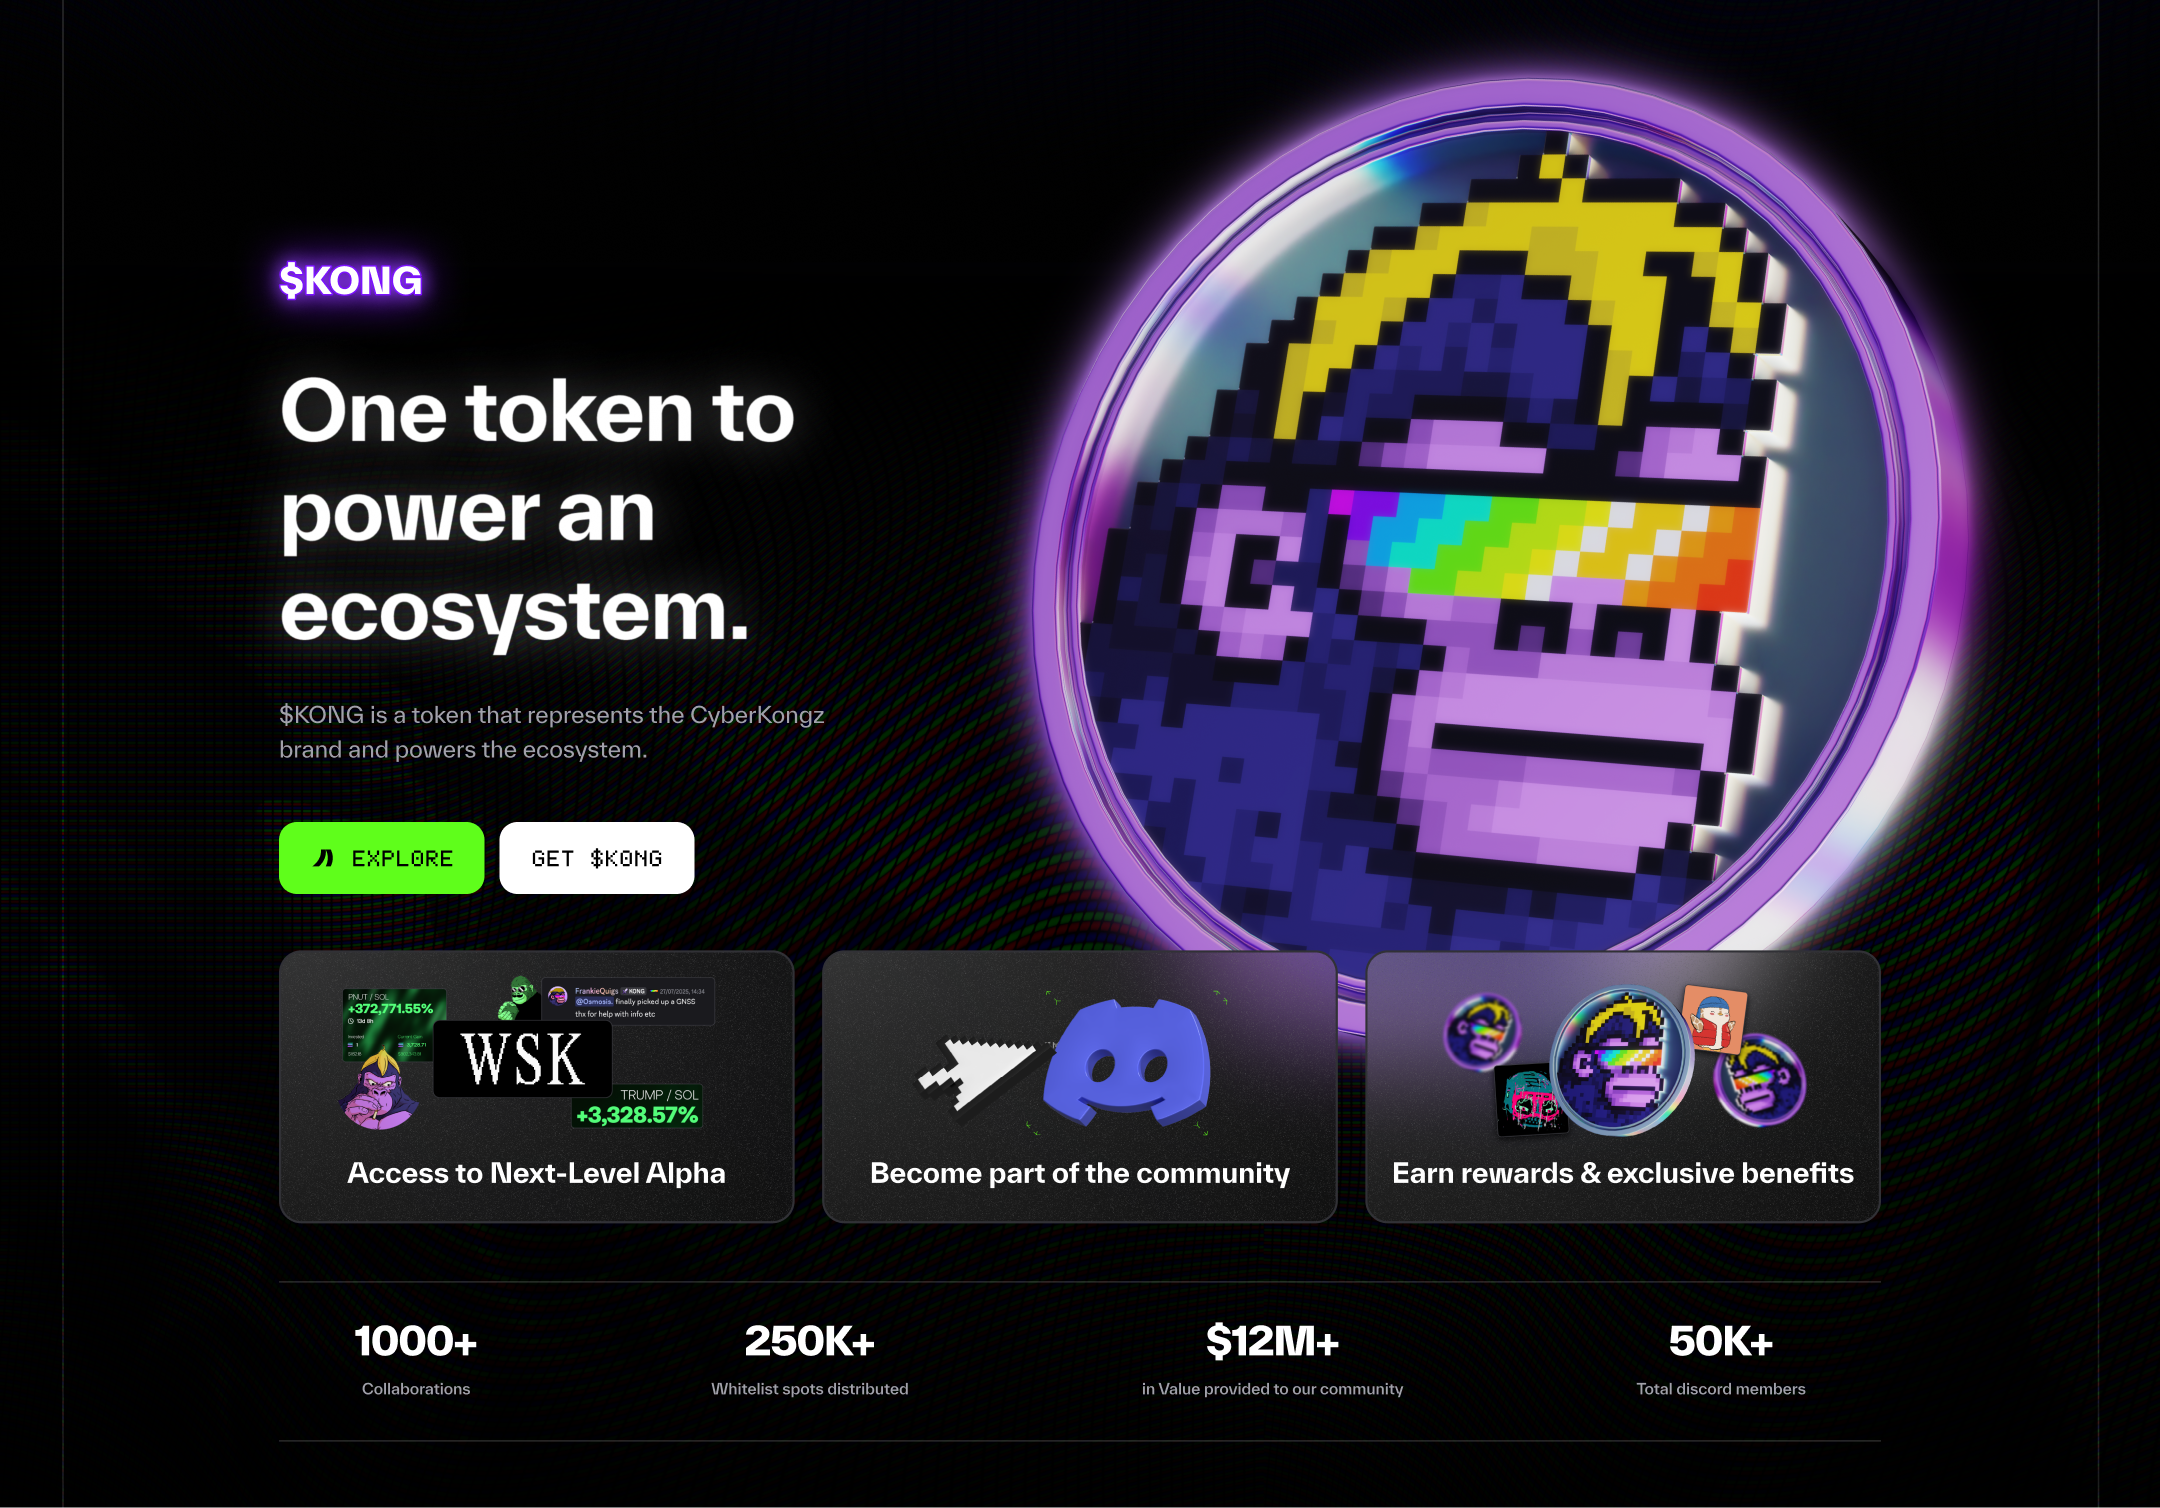Screen dimensions: 2160x1508
Task: Click the teal glitch NFT square thumbnail
Action: [1530, 1100]
